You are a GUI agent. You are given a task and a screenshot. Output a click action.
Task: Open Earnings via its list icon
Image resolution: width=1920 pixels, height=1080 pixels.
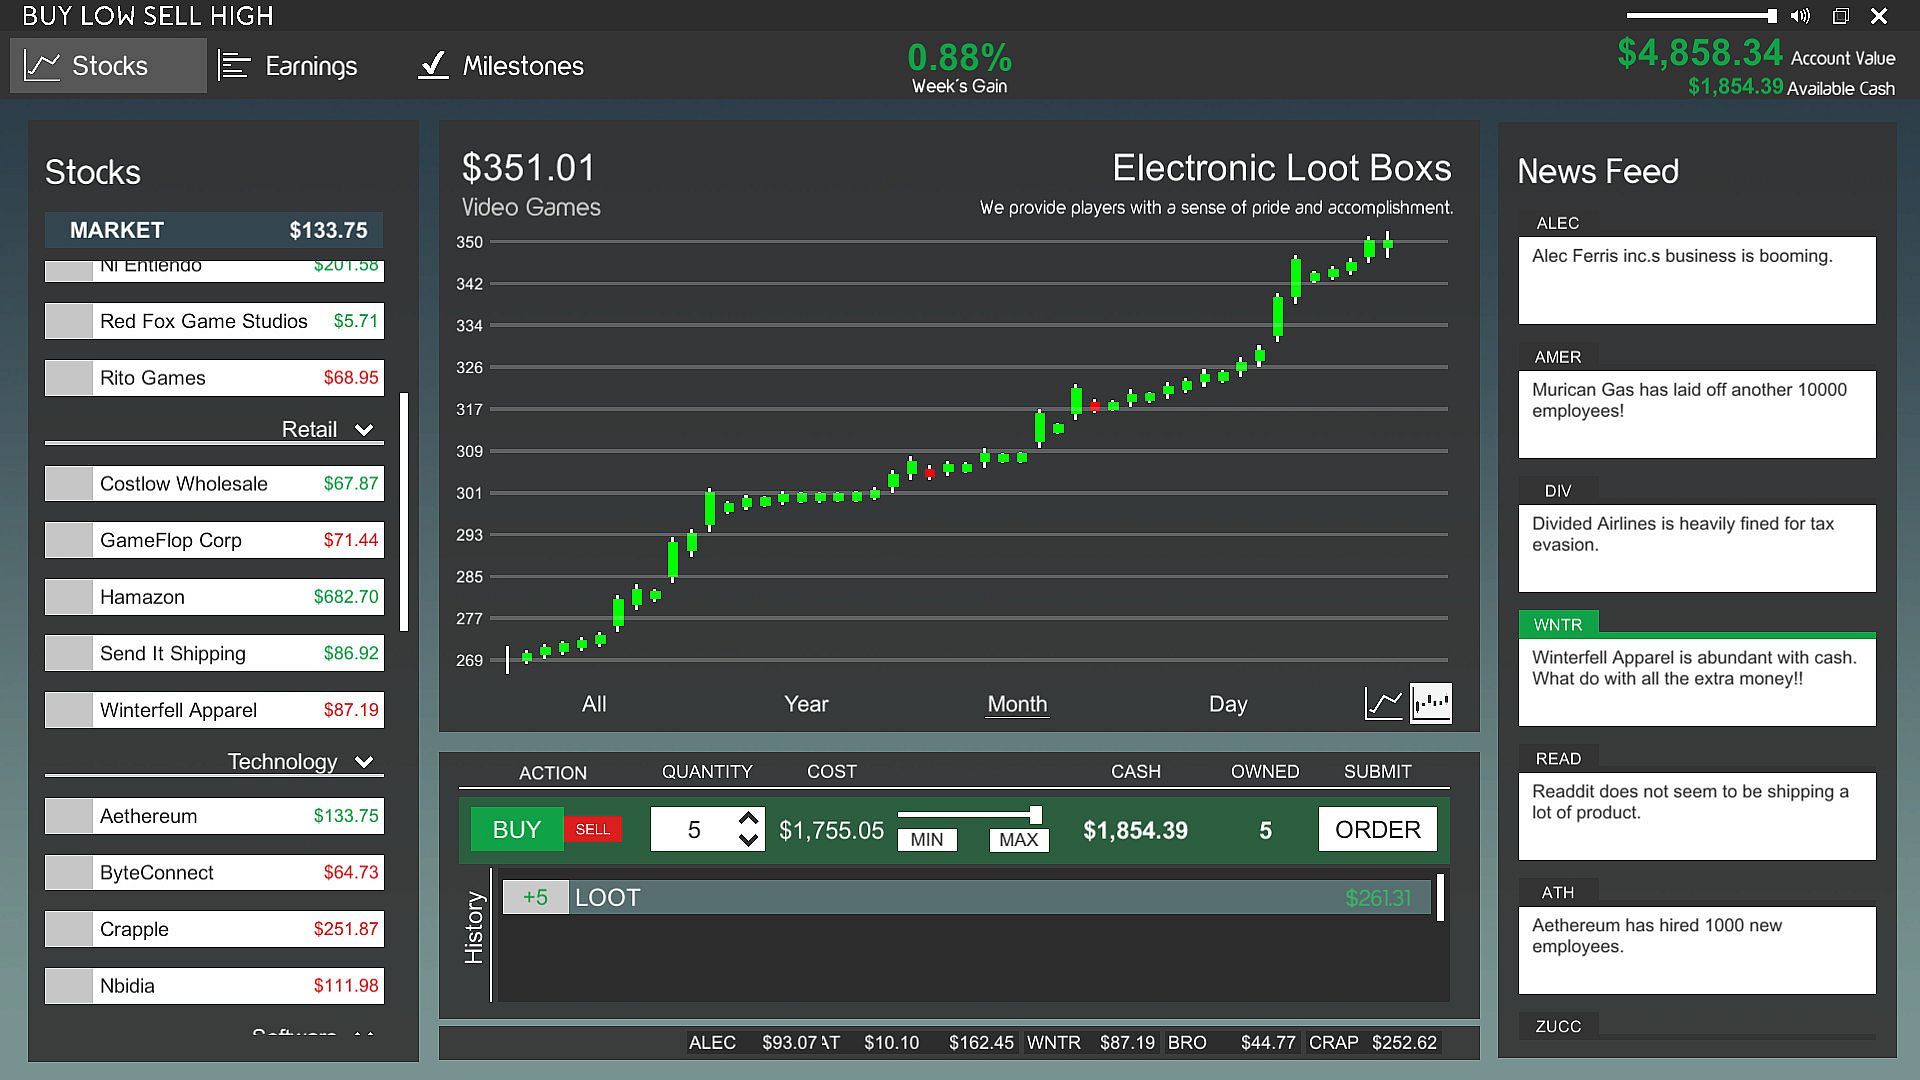tap(234, 66)
